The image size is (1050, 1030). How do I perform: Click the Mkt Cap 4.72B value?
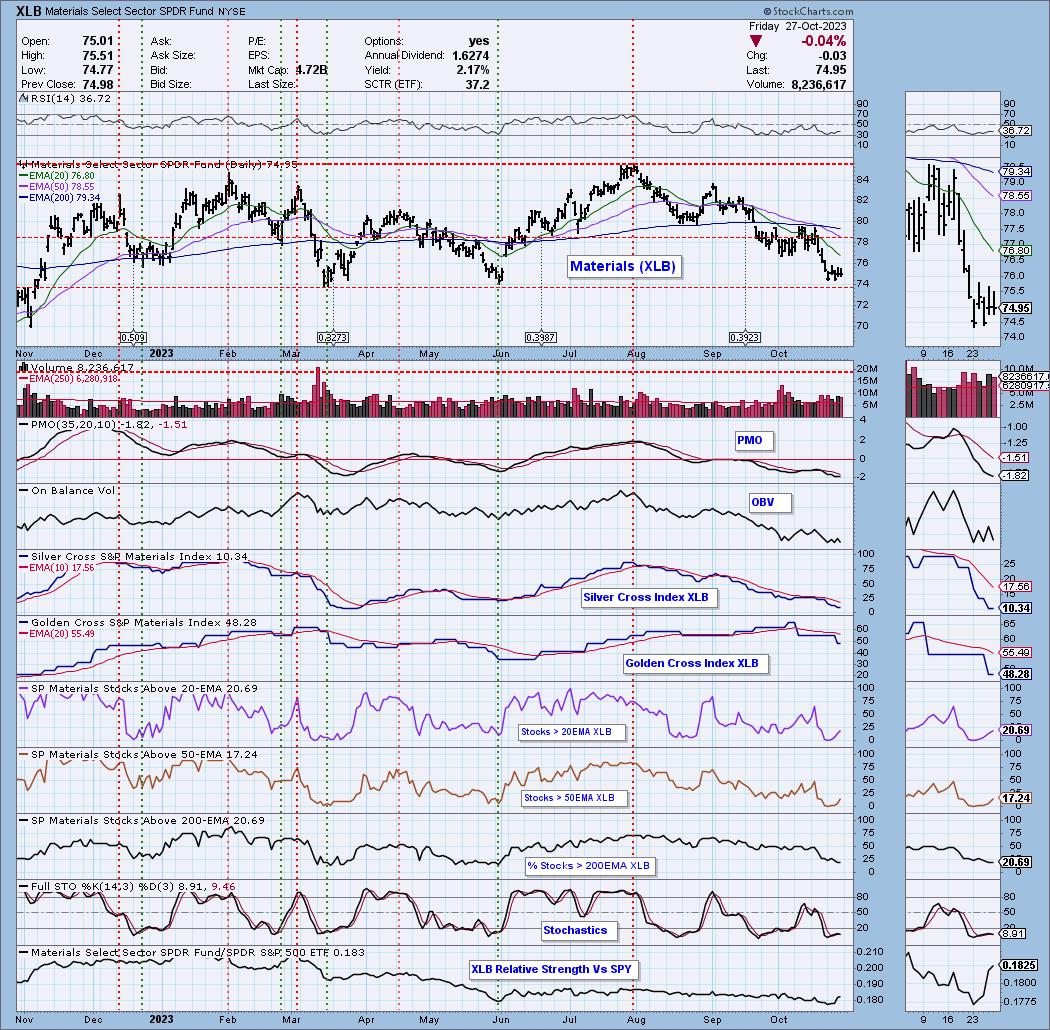311,70
